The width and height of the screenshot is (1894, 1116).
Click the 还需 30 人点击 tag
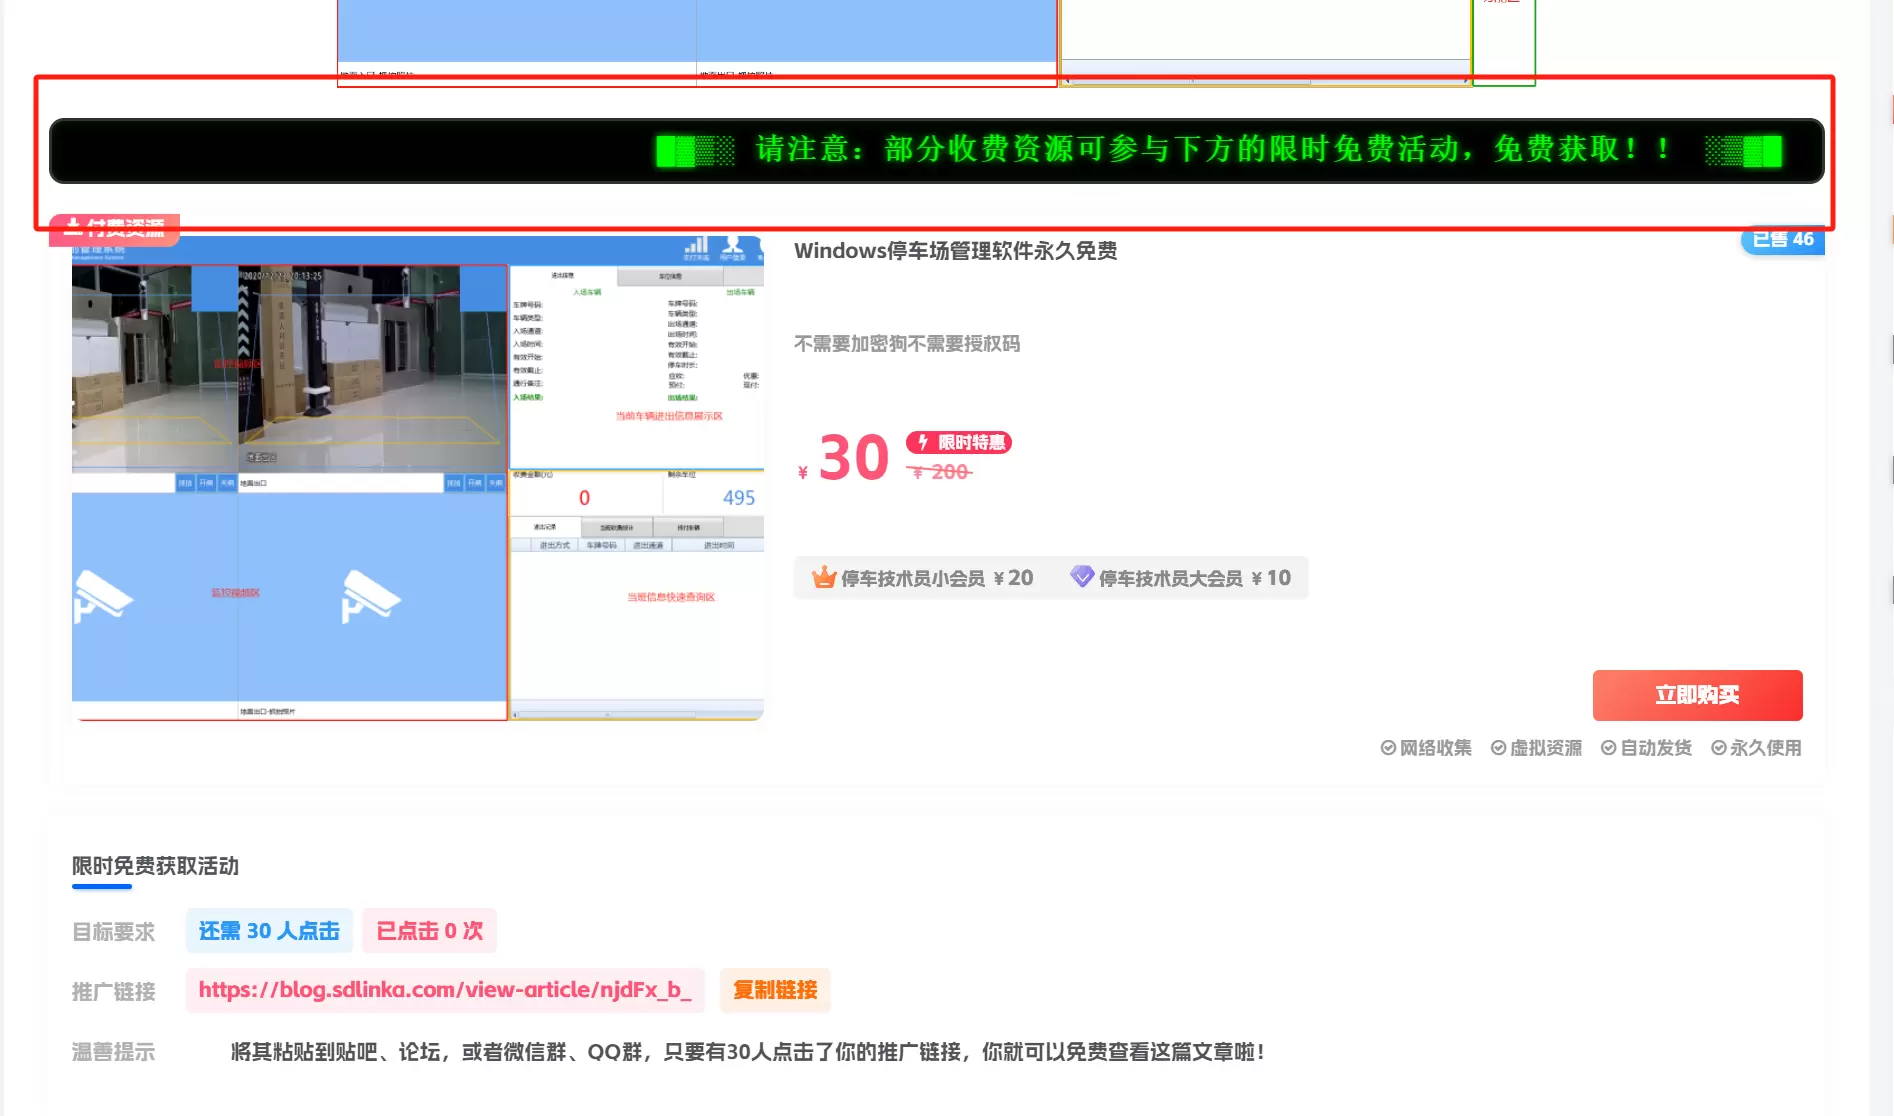[x=269, y=931]
